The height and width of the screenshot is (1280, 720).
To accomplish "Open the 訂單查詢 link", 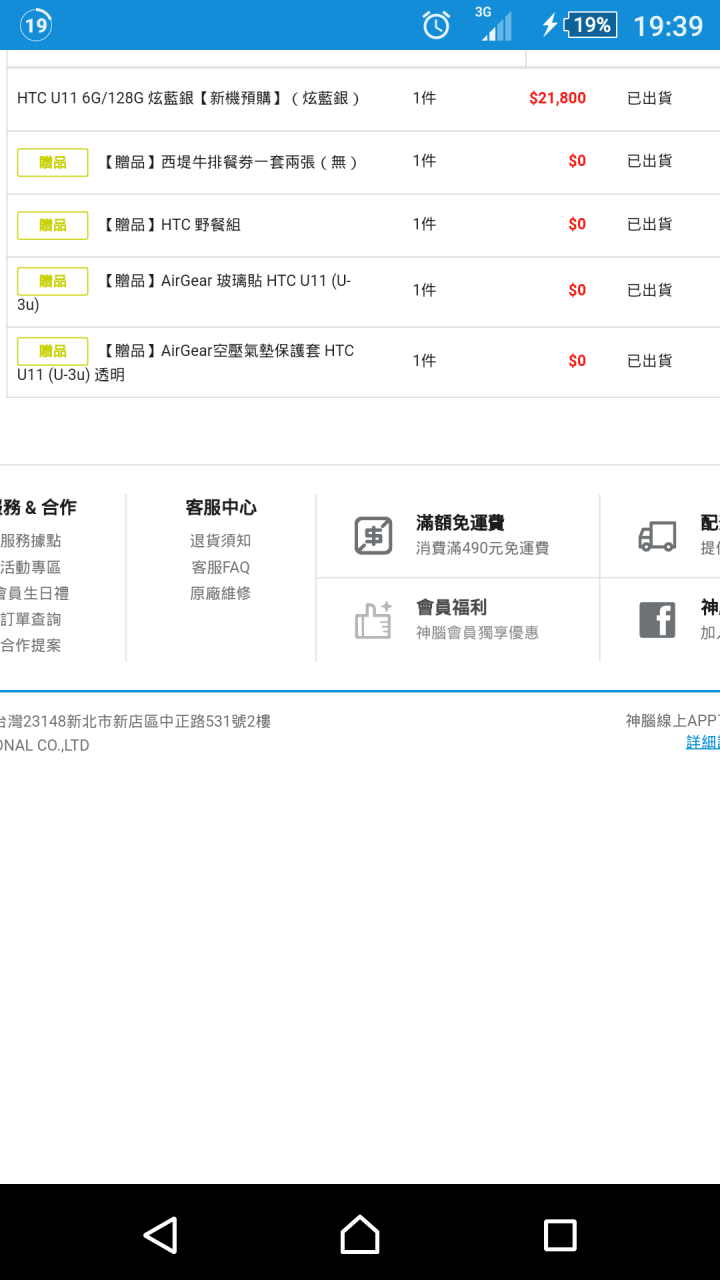I will click(x=30, y=619).
